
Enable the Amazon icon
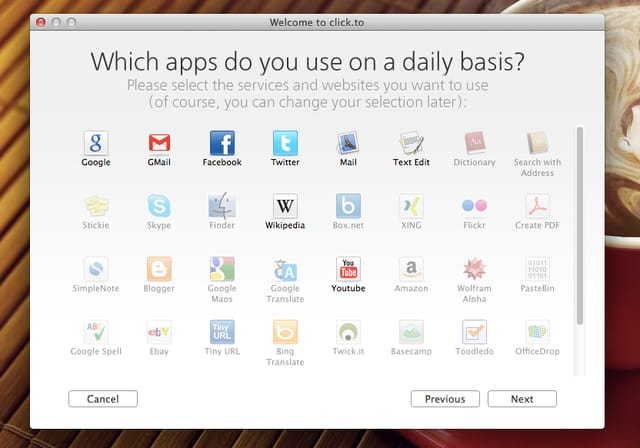tap(411, 269)
